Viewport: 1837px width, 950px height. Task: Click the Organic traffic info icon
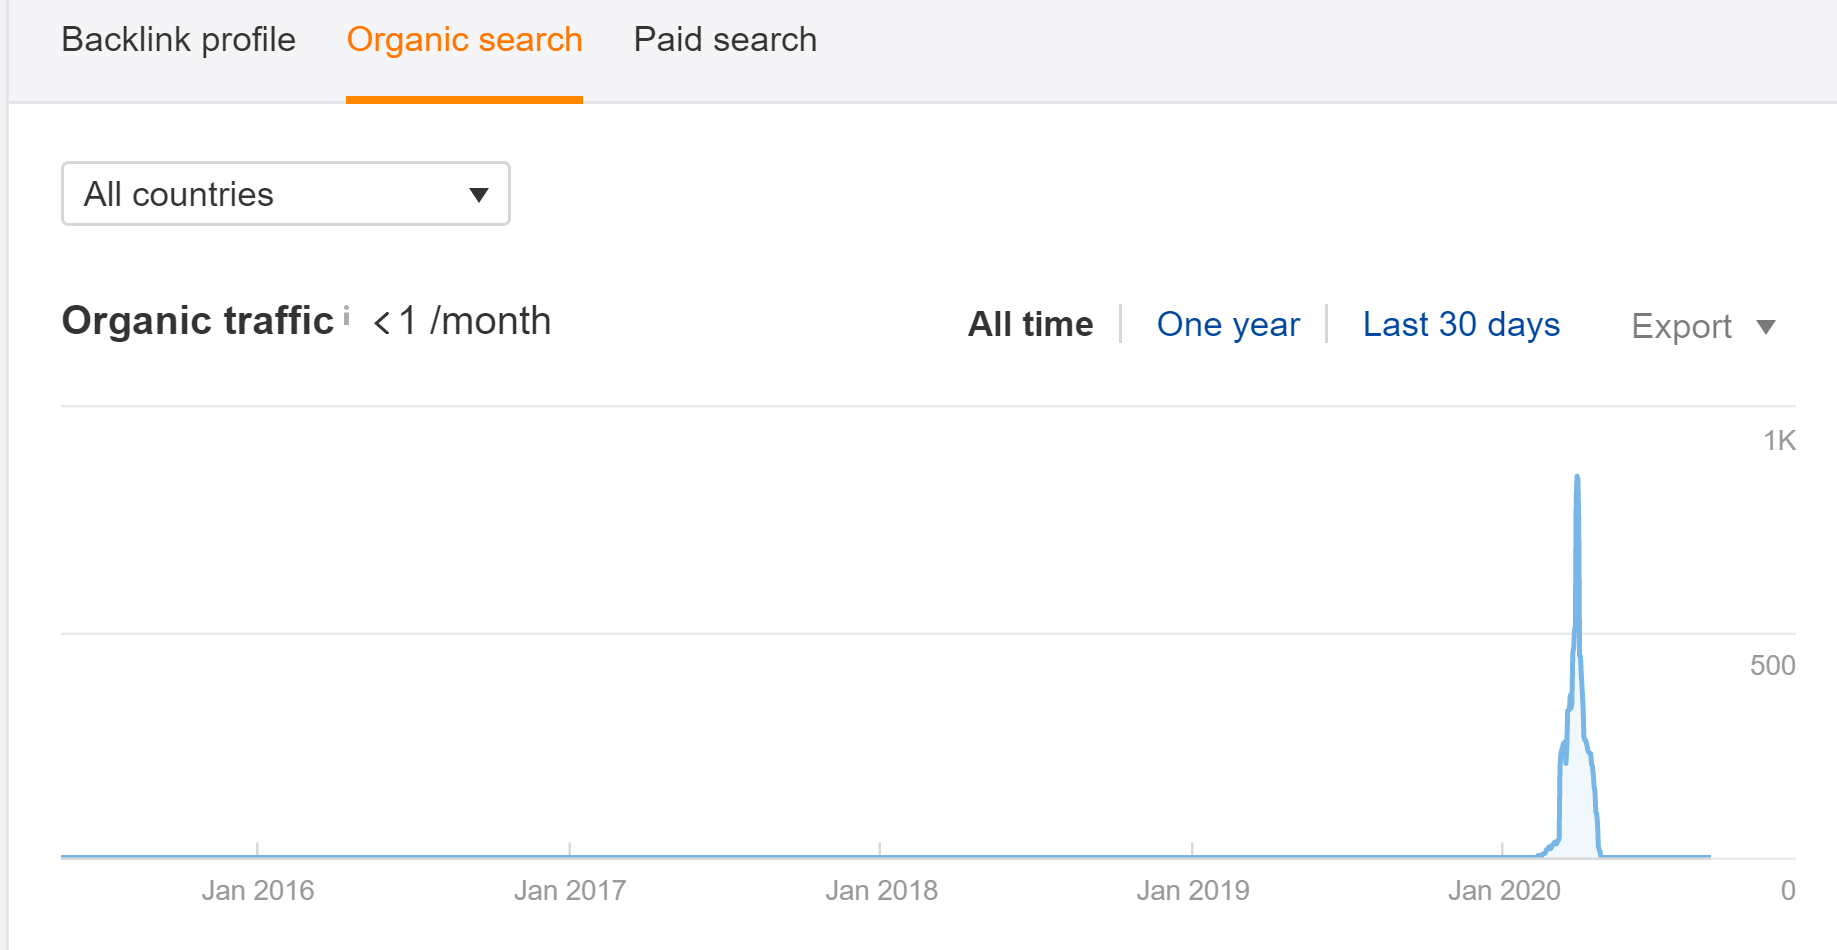346,316
